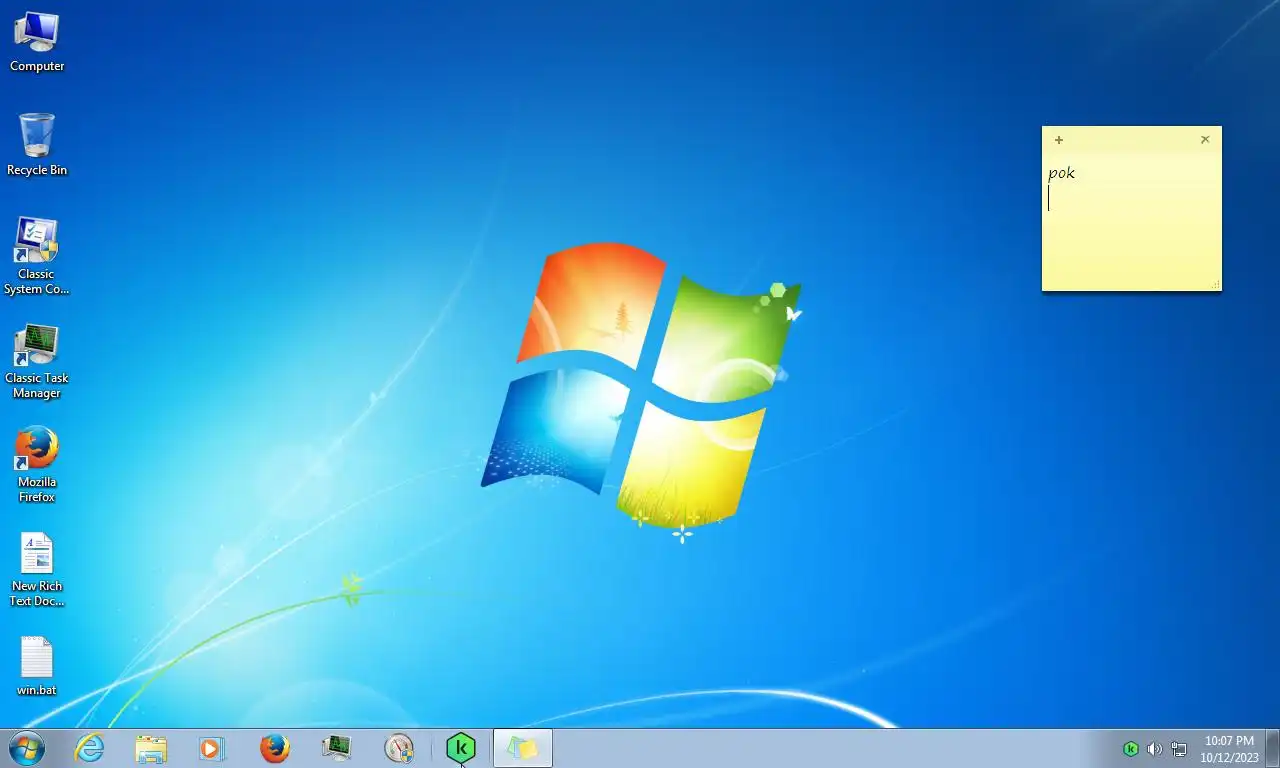Screen dimensions: 1280x768
Task: Select the Mozilla Firefox desktop shortcut
Action: coord(37,465)
